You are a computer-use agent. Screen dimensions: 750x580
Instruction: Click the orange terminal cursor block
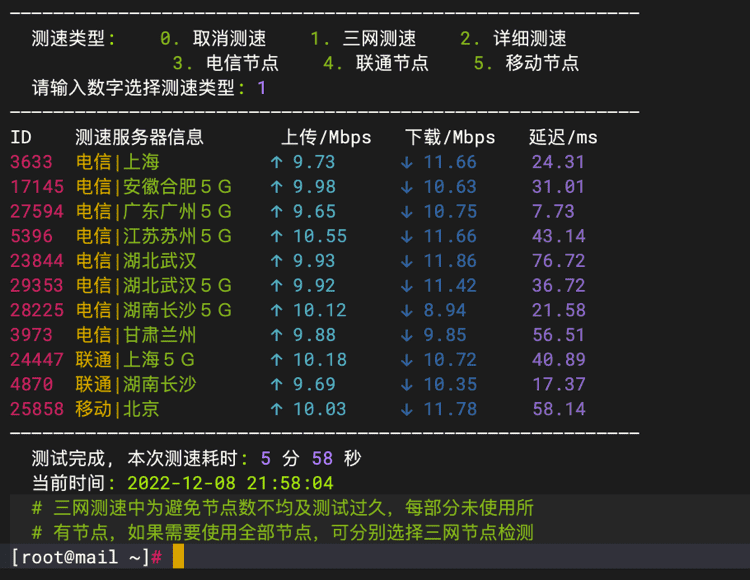coord(178,556)
